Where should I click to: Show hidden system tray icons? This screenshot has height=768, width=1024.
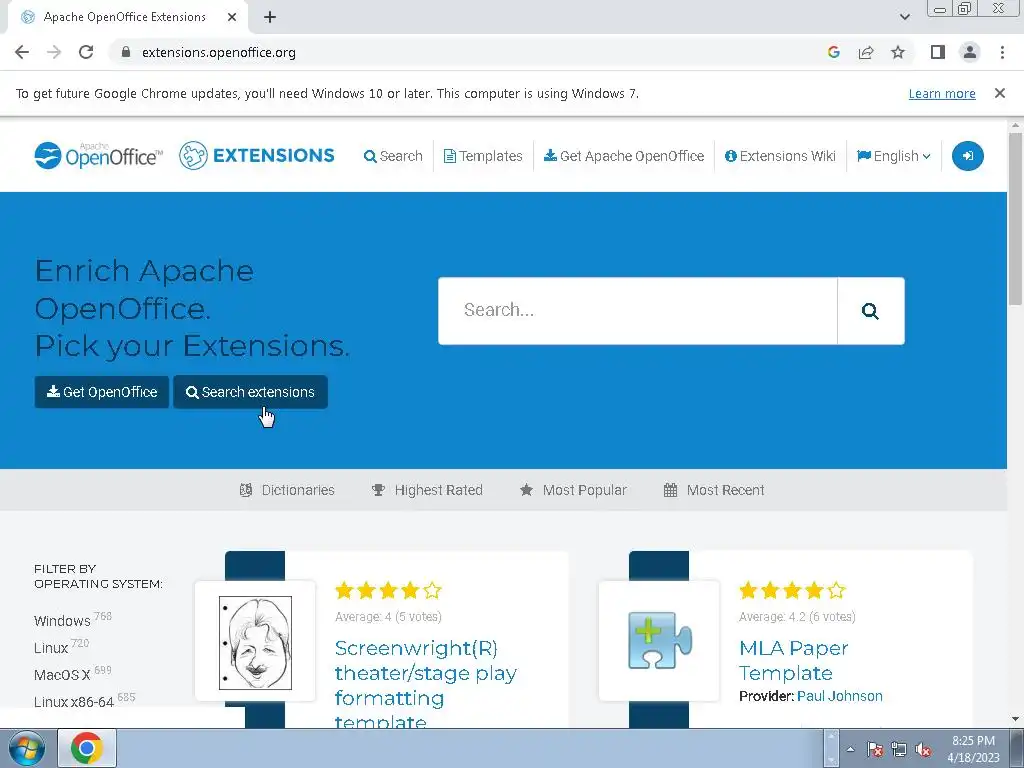point(850,749)
